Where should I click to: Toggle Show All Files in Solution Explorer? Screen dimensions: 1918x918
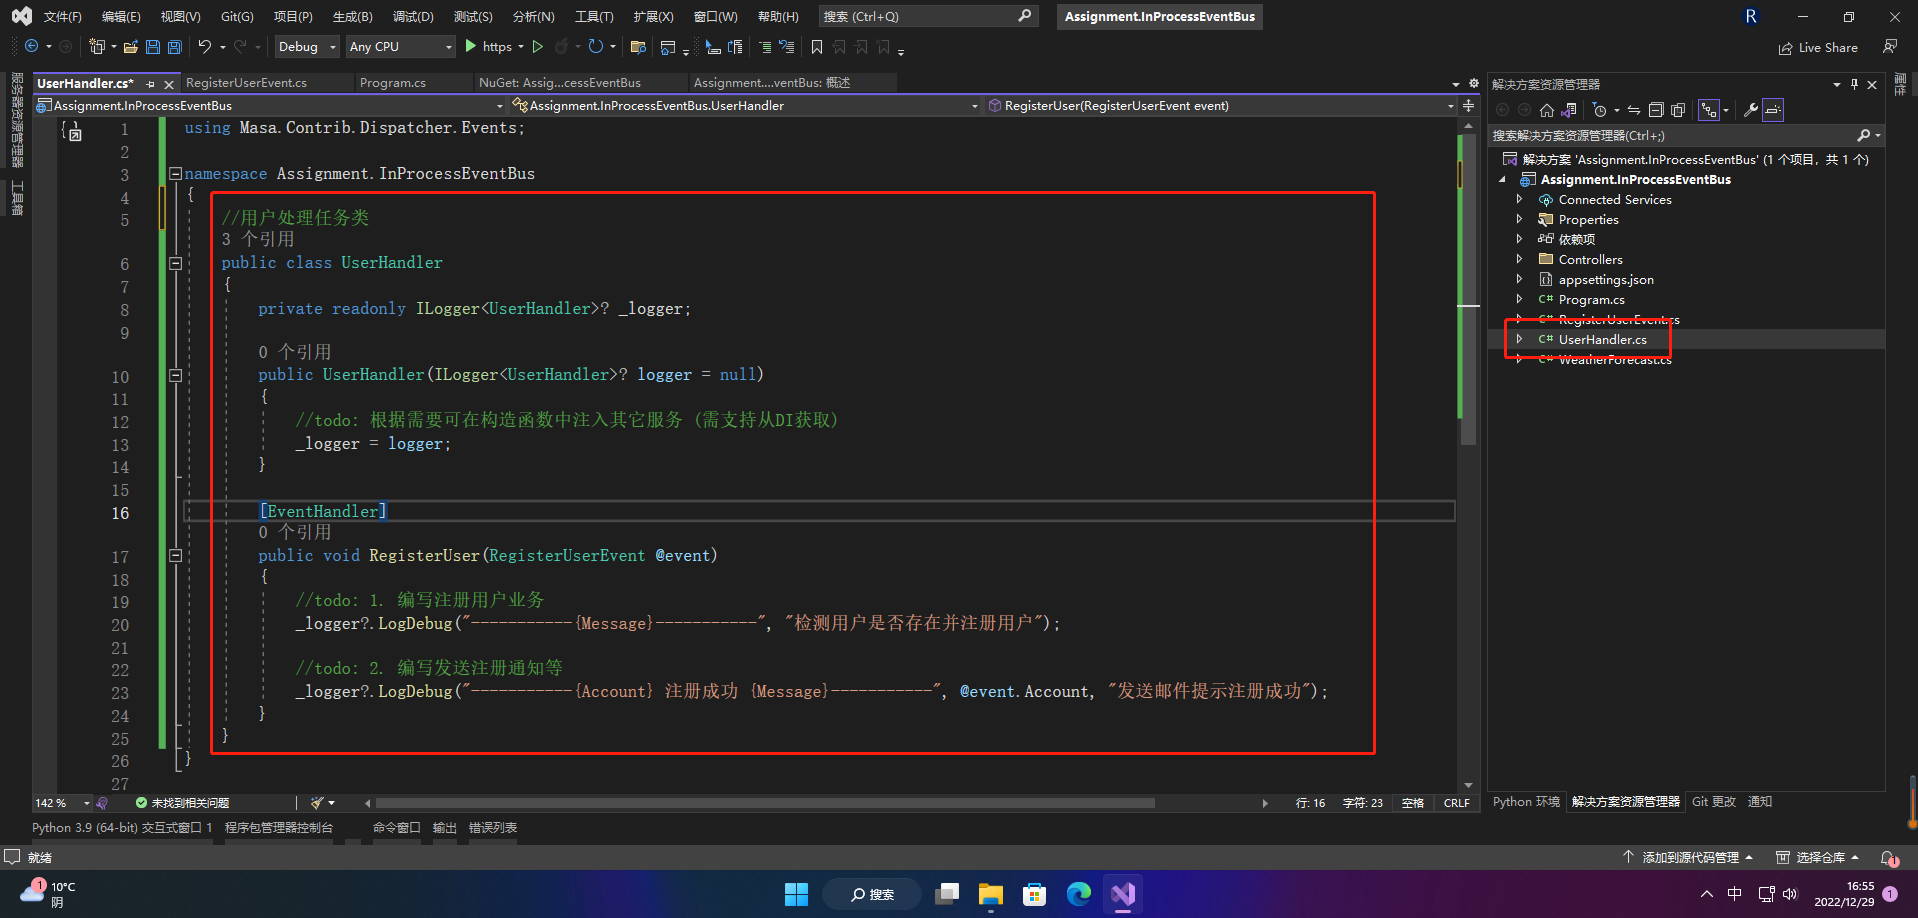pos(1678,110)
